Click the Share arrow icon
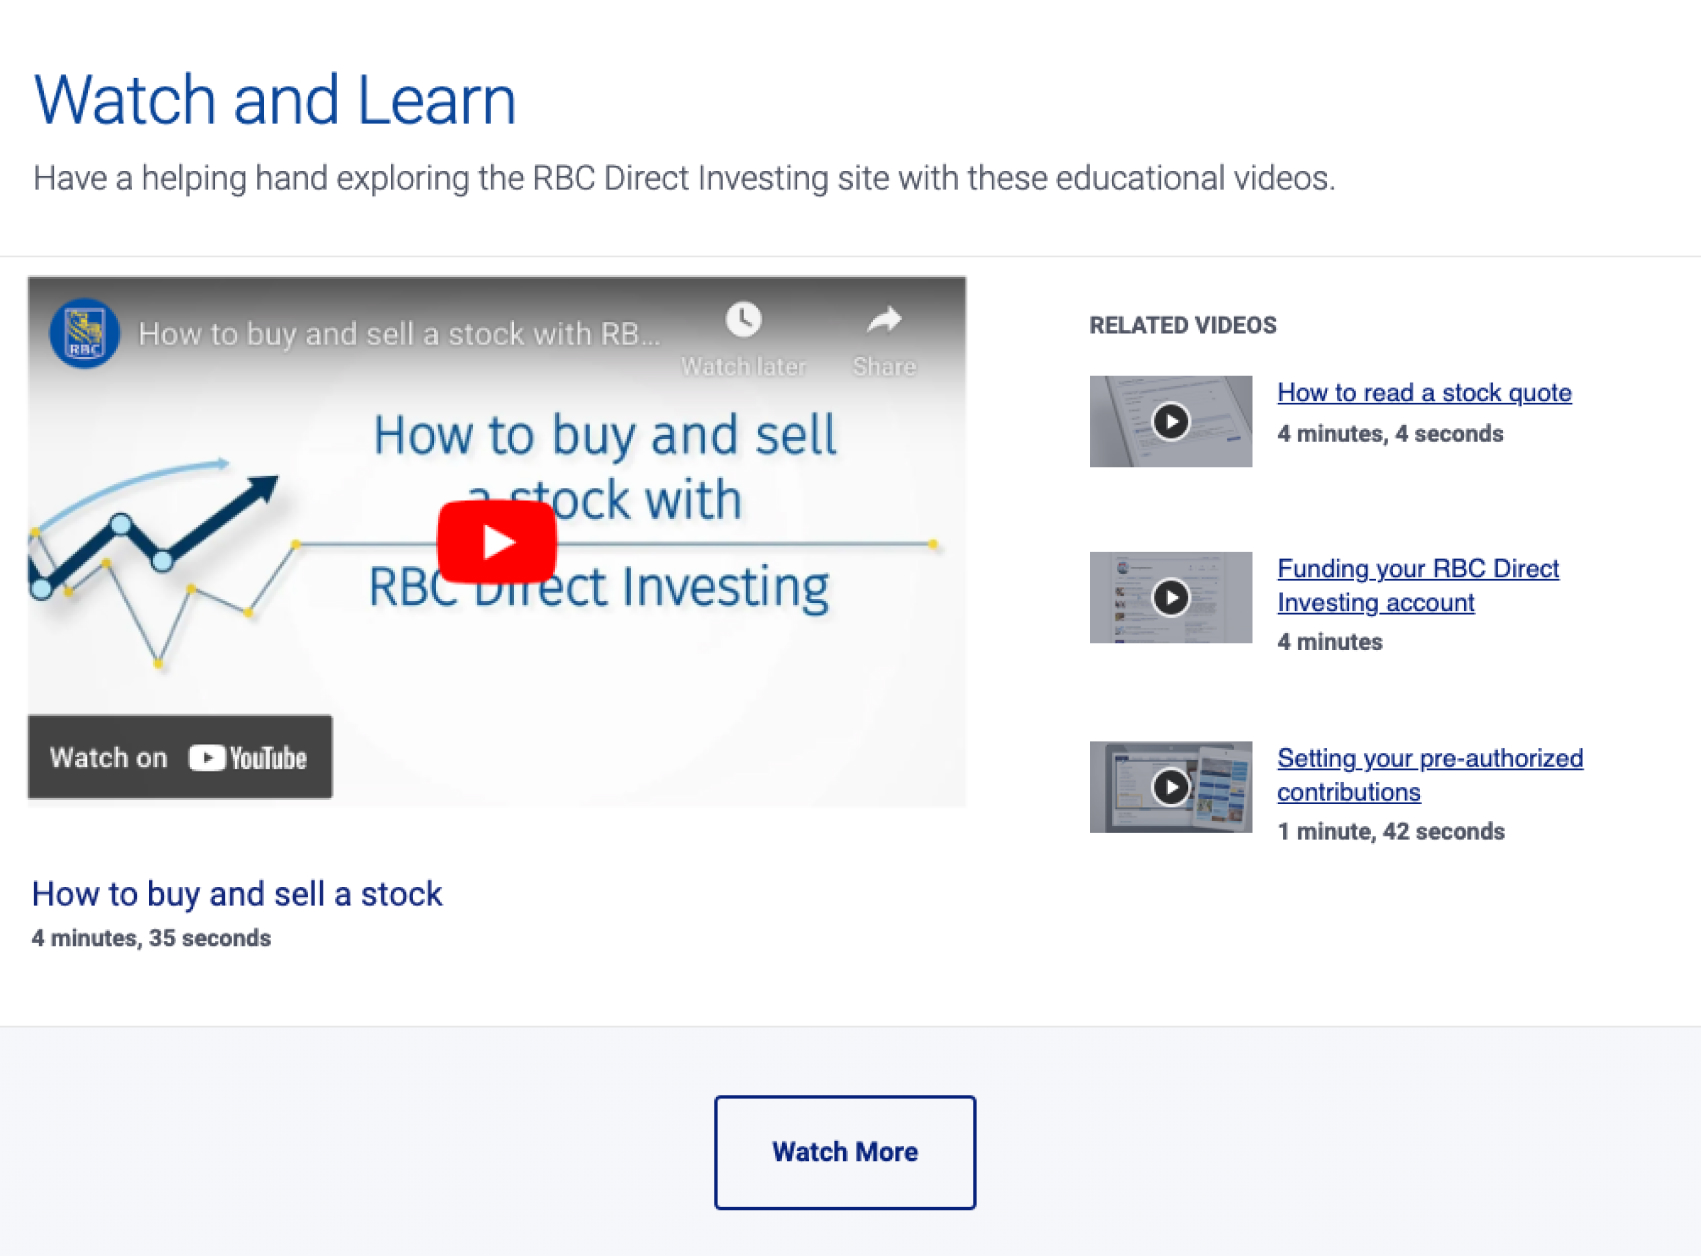The height and width of the screenshot is (1256, 1701). pos(884,320)
